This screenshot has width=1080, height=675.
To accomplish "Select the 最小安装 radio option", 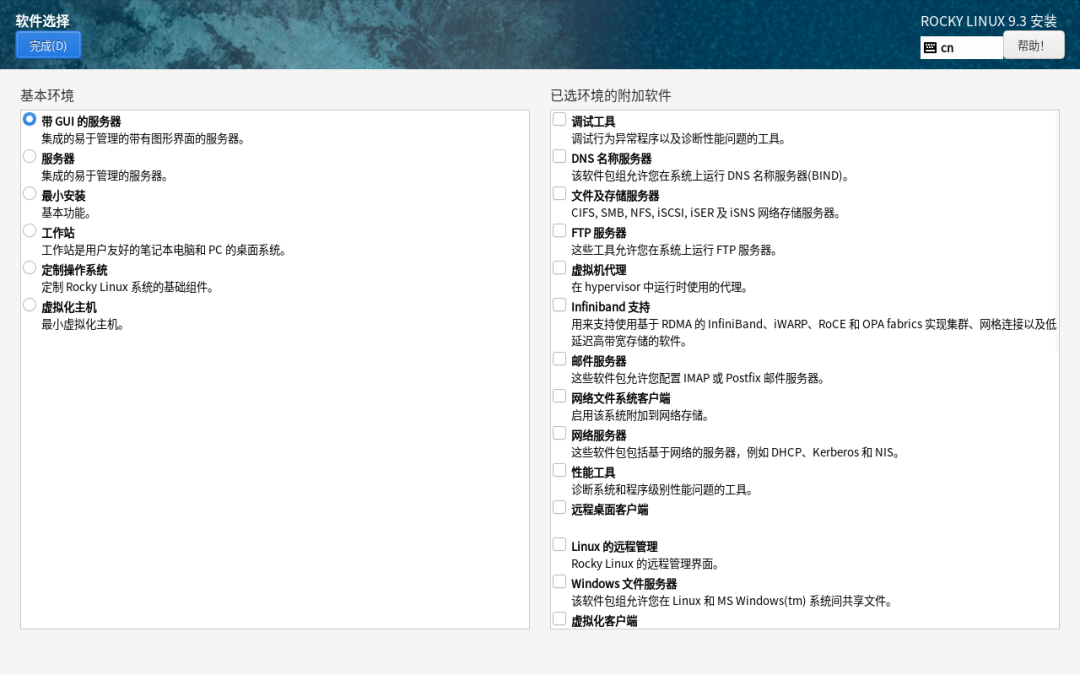I will [x=29, y=194].
